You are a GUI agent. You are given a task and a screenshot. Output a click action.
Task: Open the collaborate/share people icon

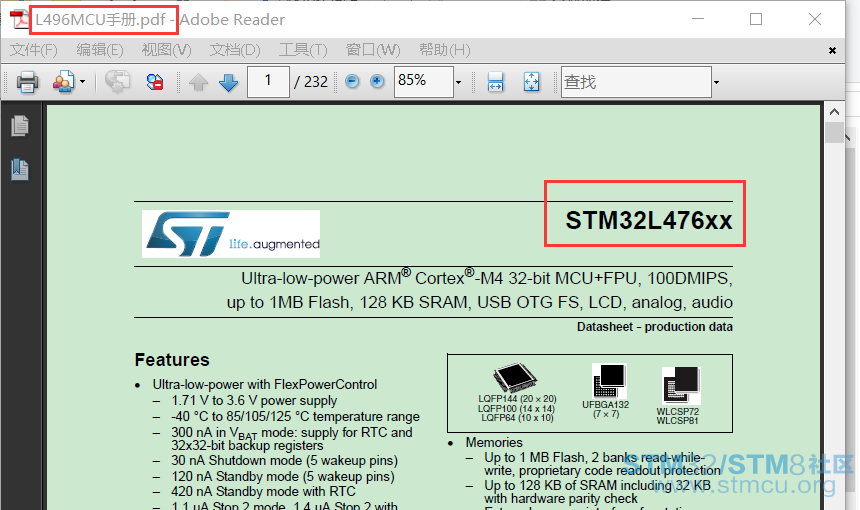pos(64,82)
